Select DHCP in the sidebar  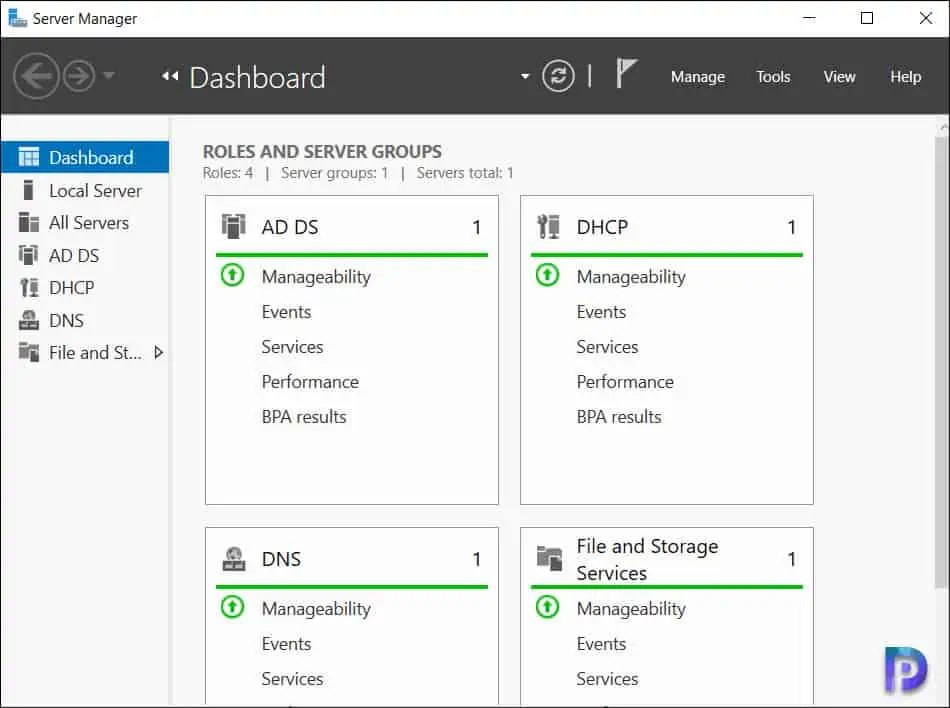(85, 288)
